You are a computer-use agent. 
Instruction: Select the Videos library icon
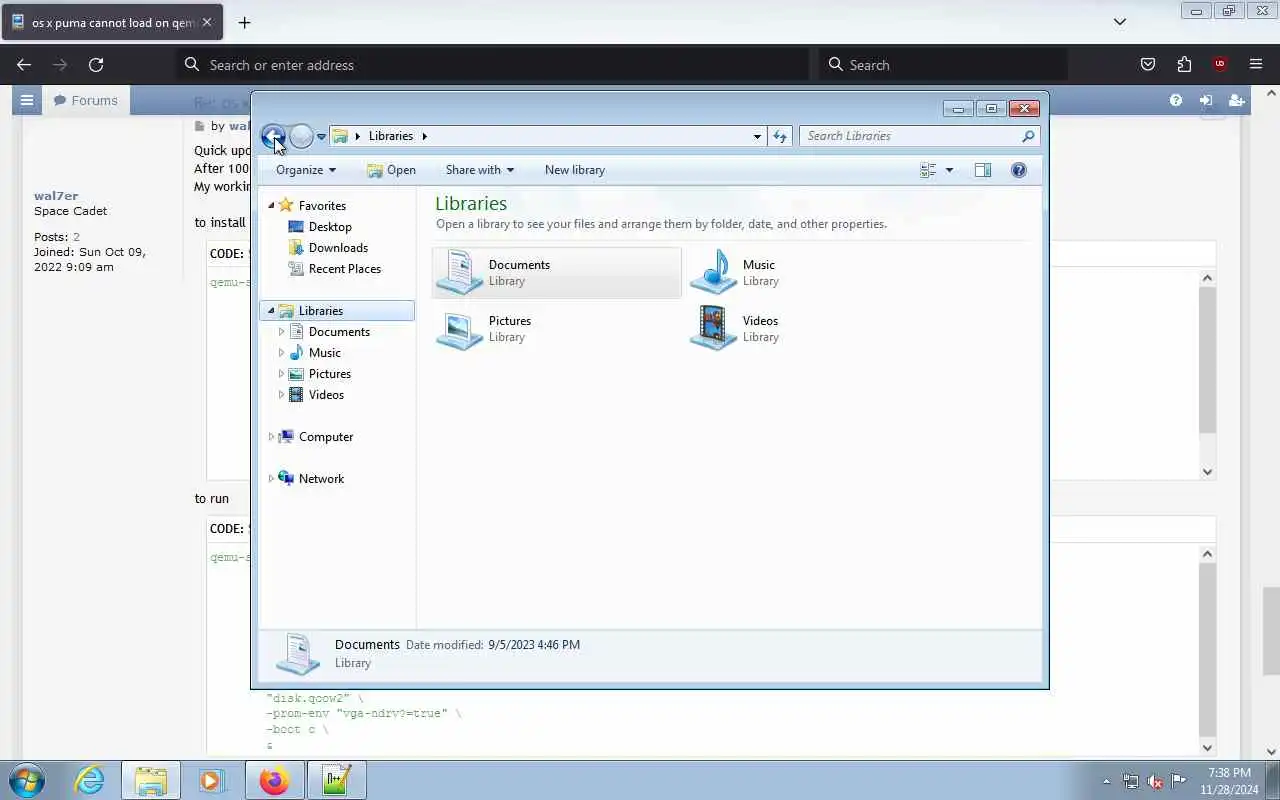pyautogui.click(x=713, y=328)
